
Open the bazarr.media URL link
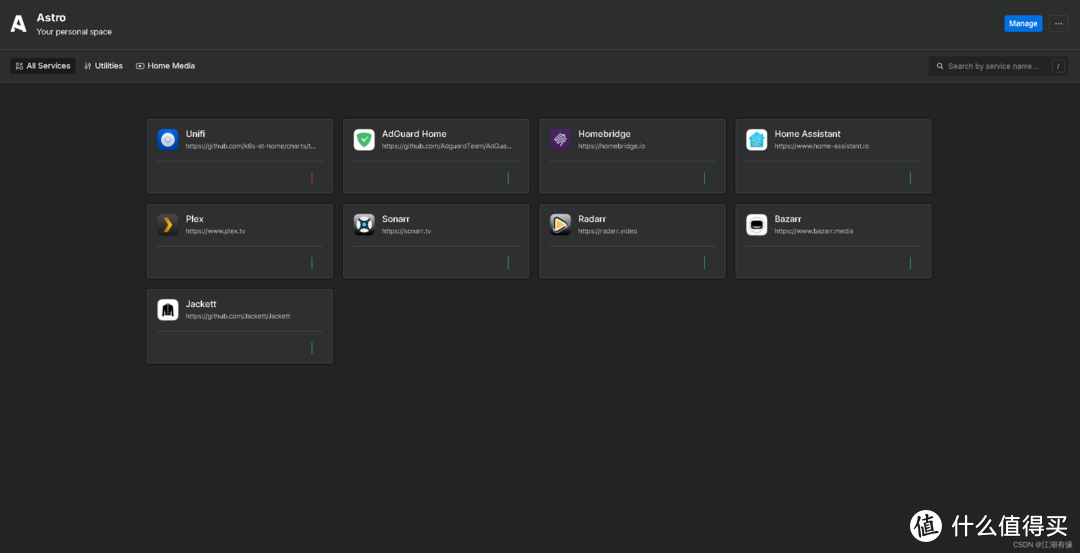813,231
